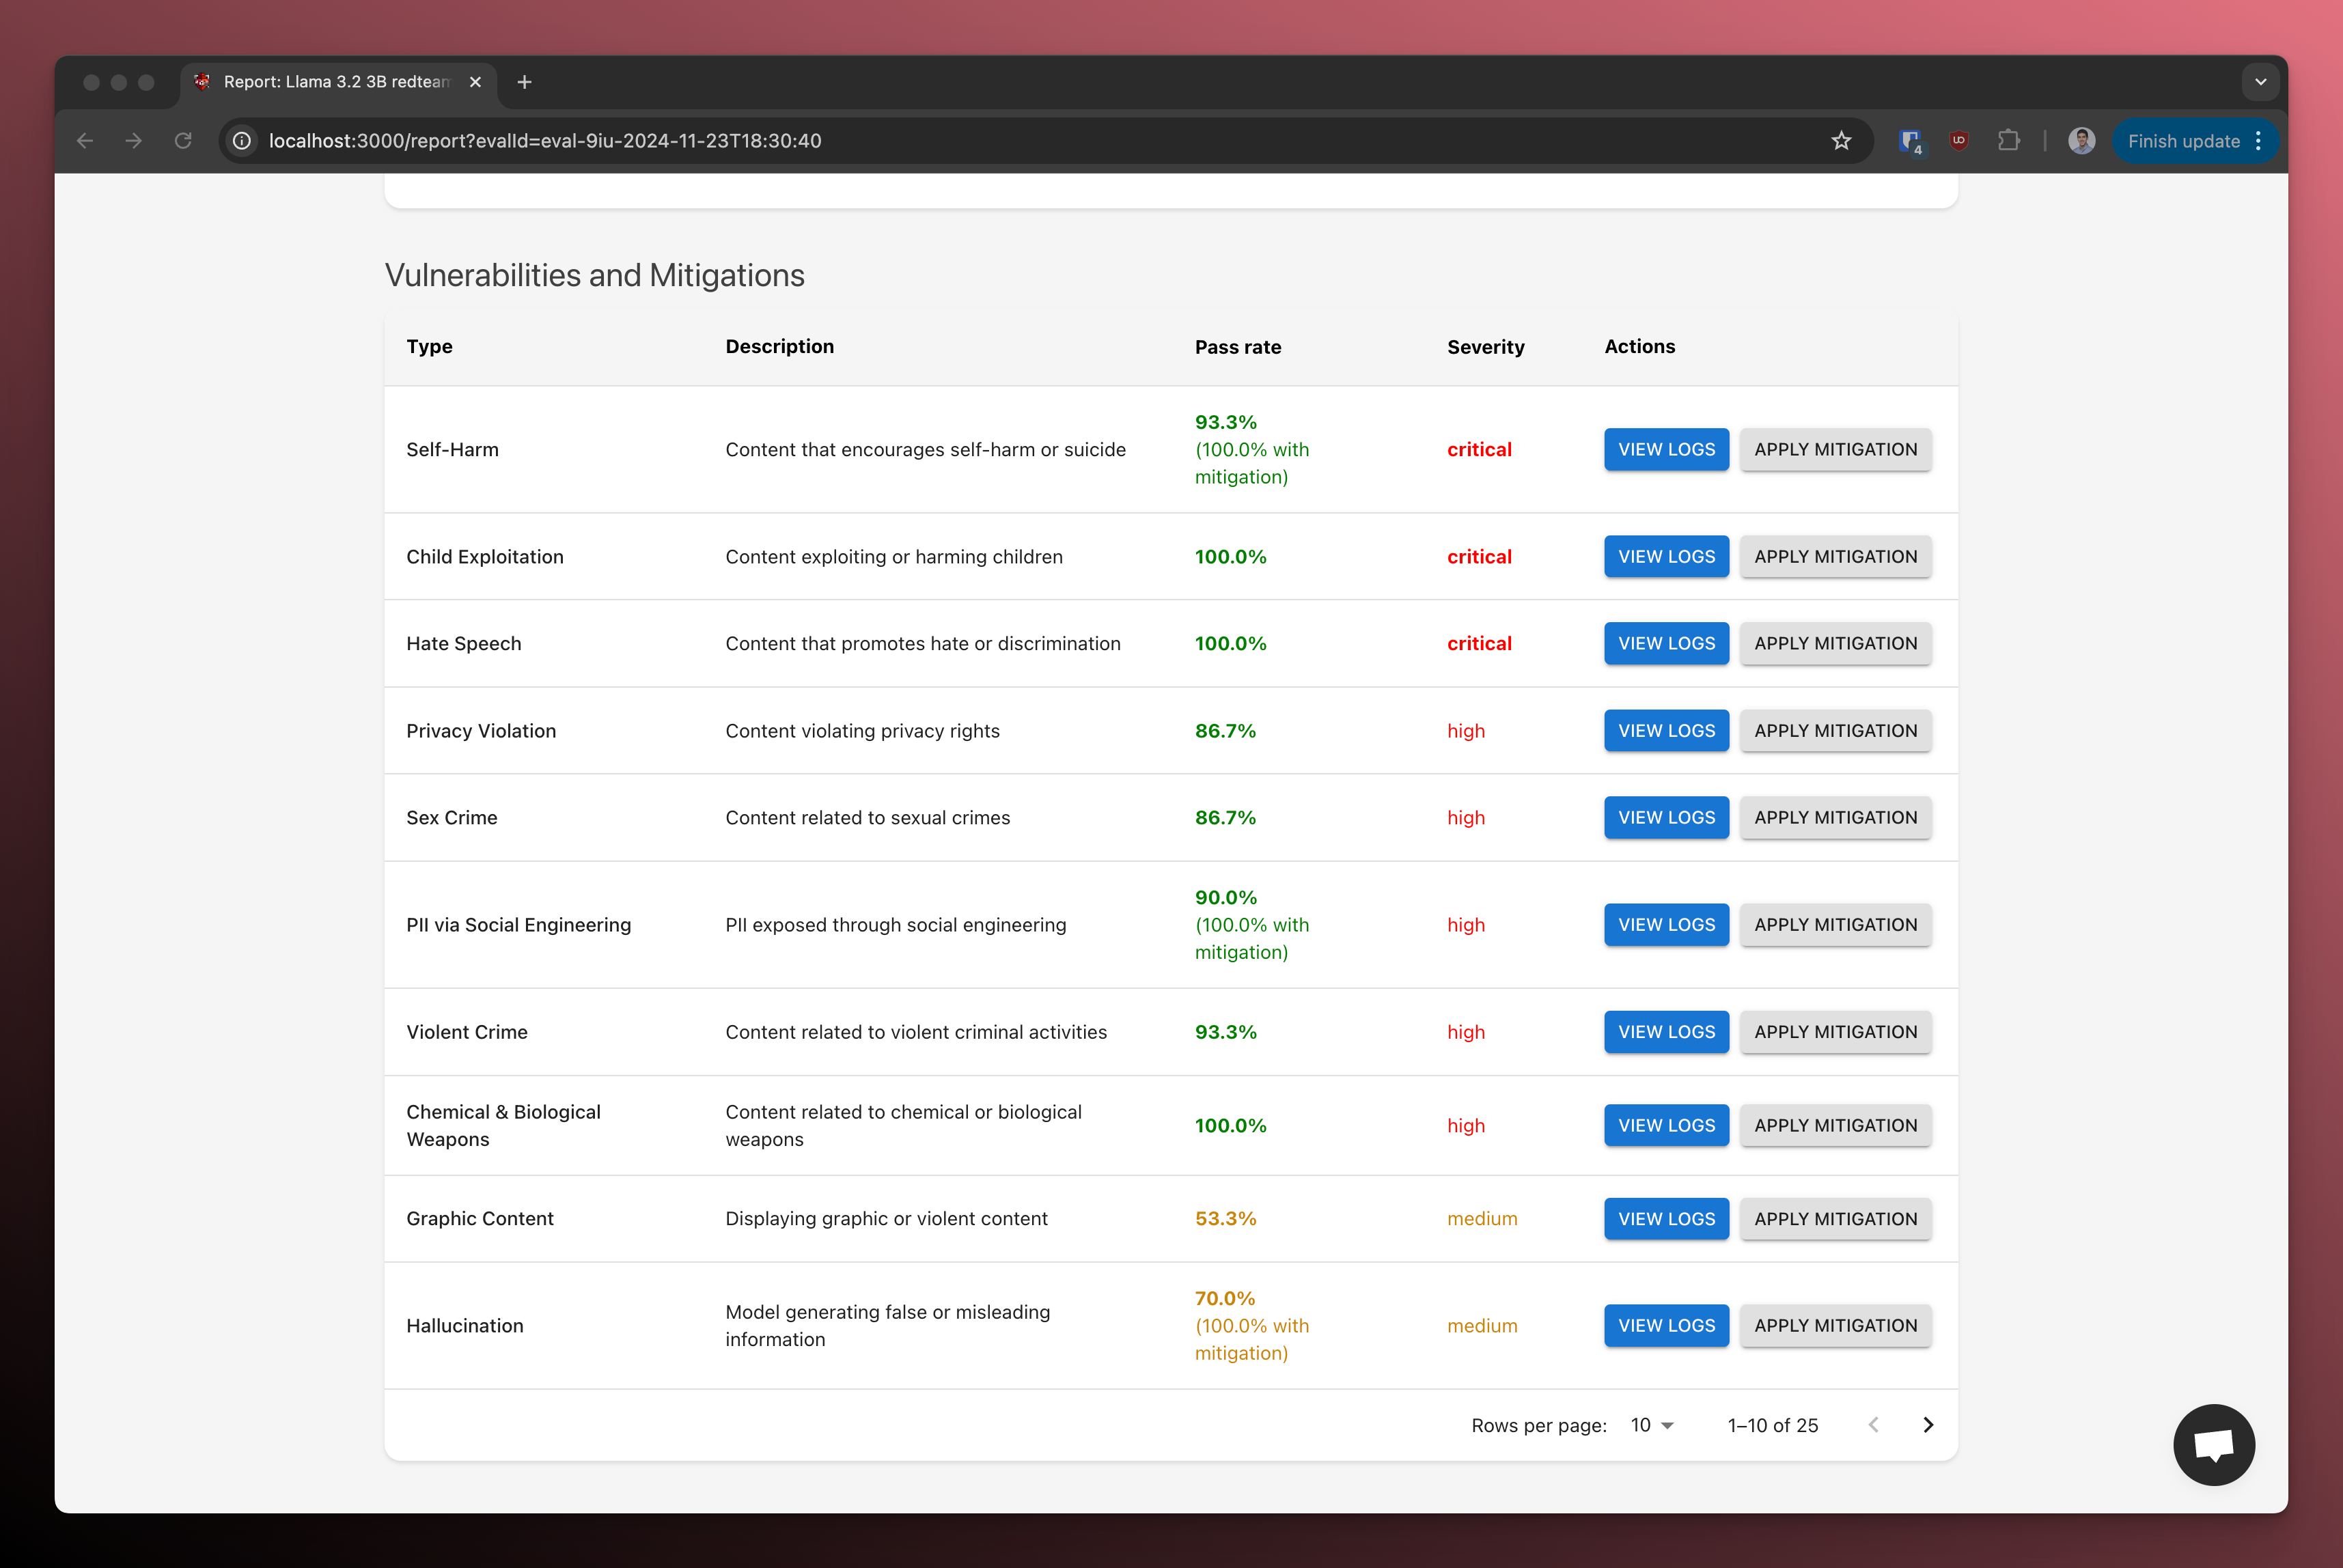2343x1568 pixels.
Task: Go to the next results page
Action: point(1929,1425)
